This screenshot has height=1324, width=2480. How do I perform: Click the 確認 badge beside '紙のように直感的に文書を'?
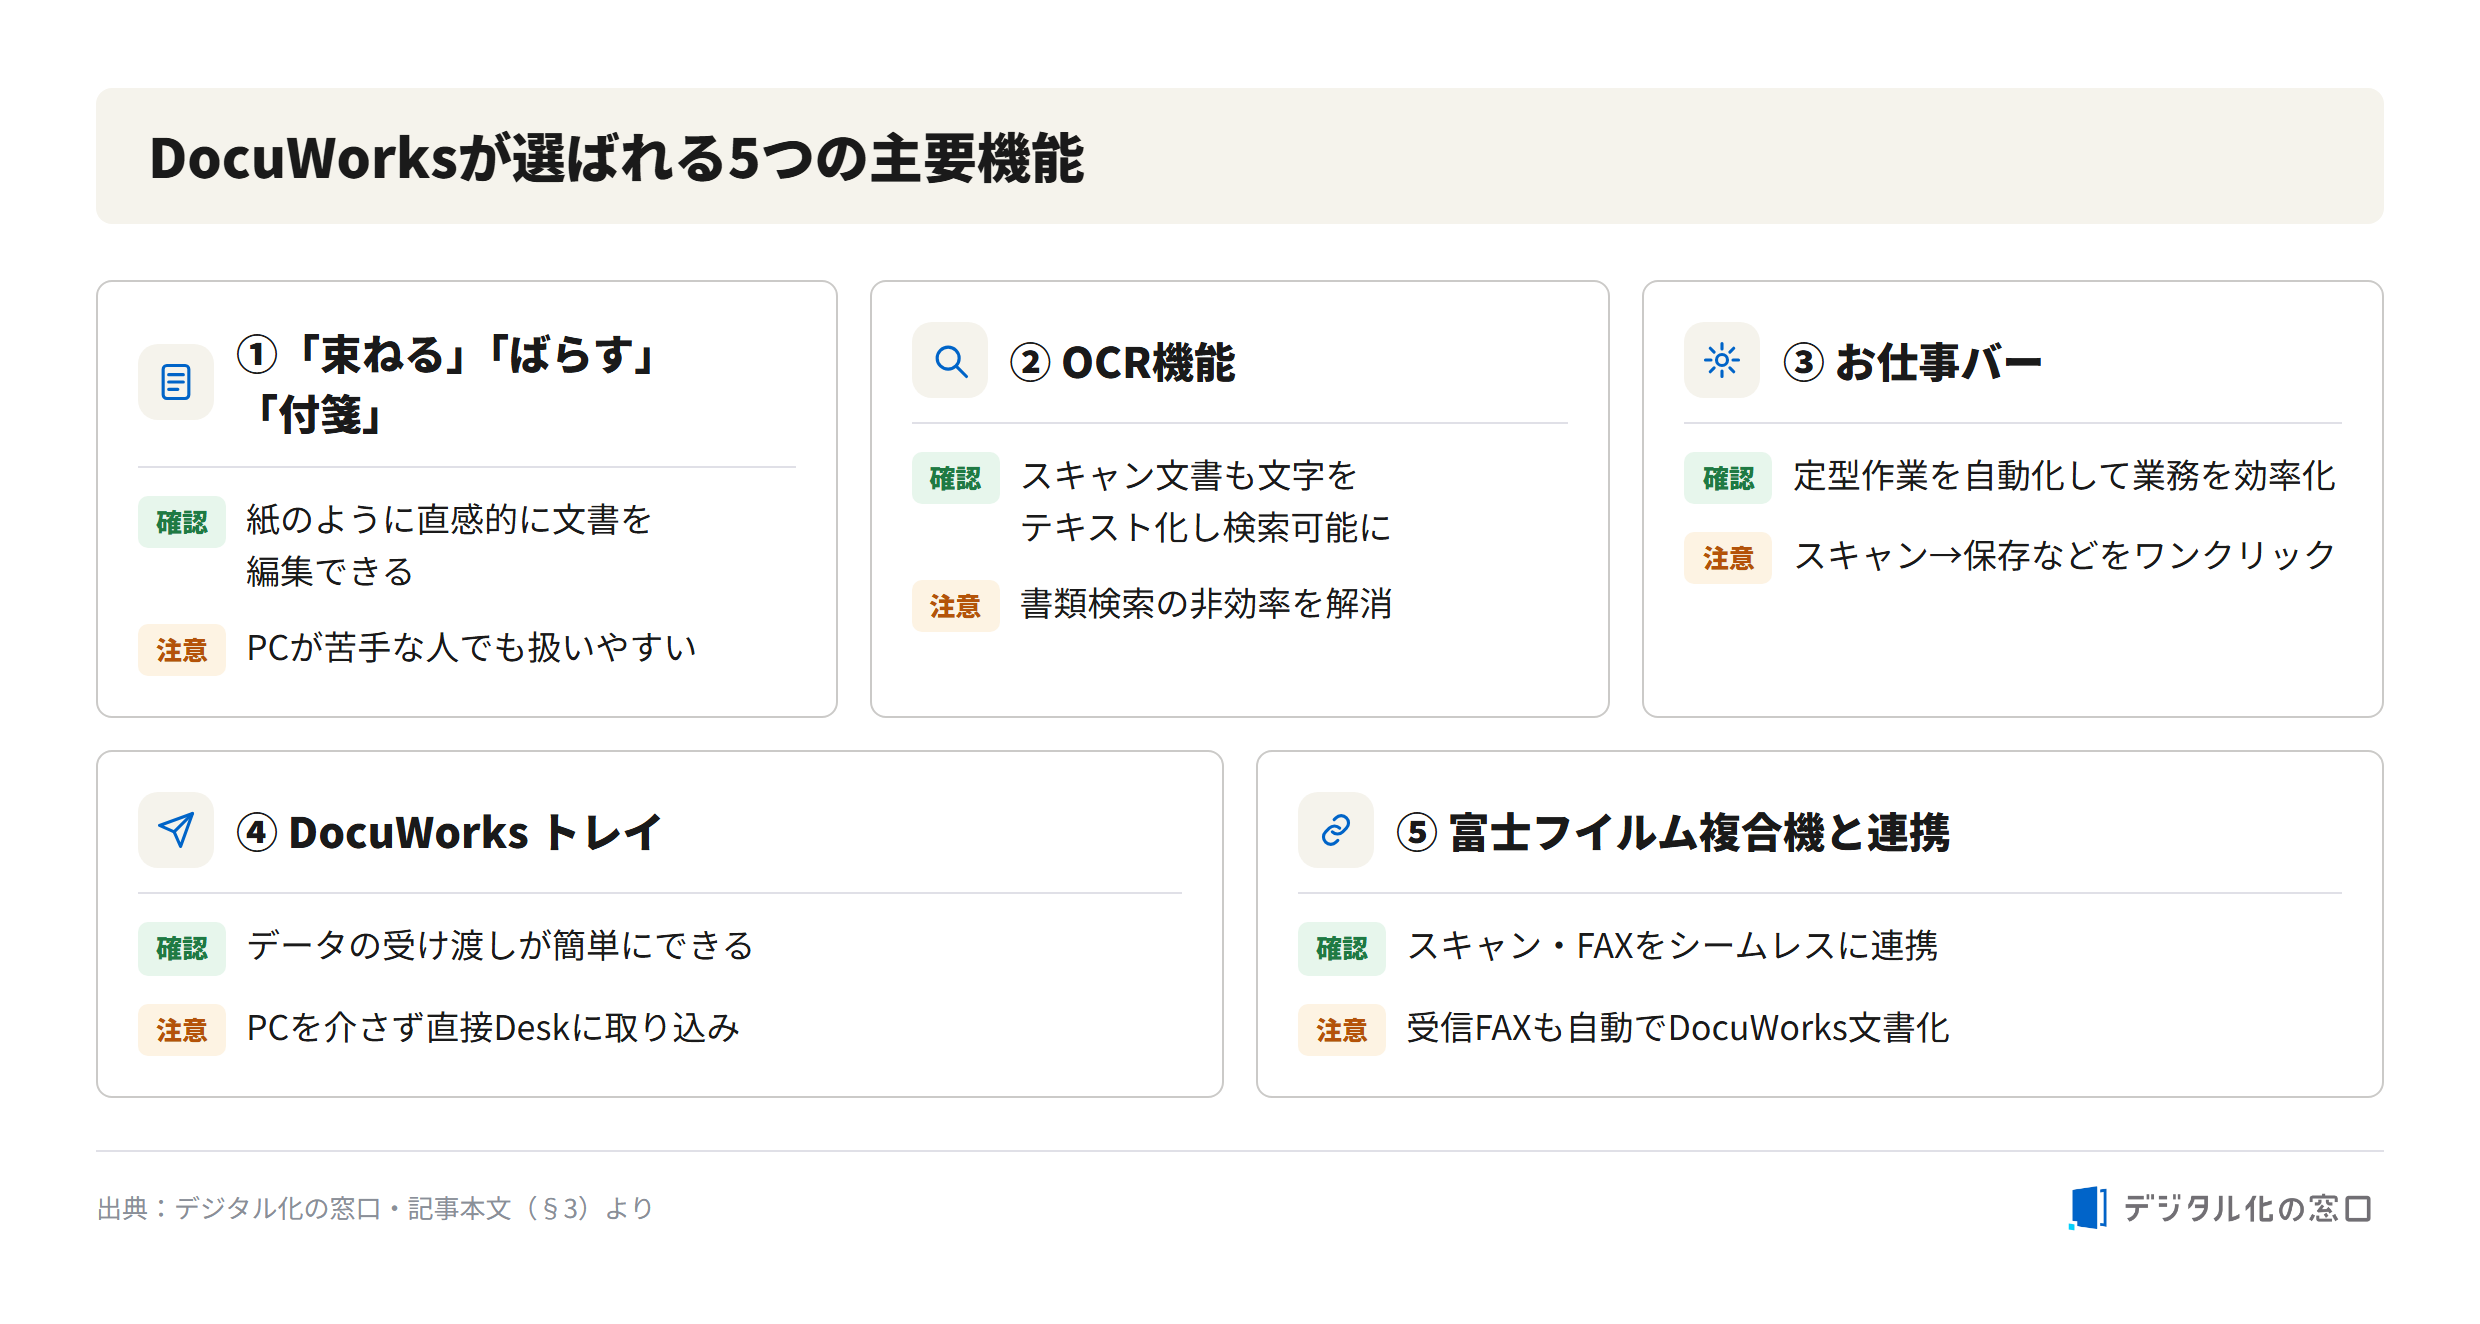pos(182,522)
